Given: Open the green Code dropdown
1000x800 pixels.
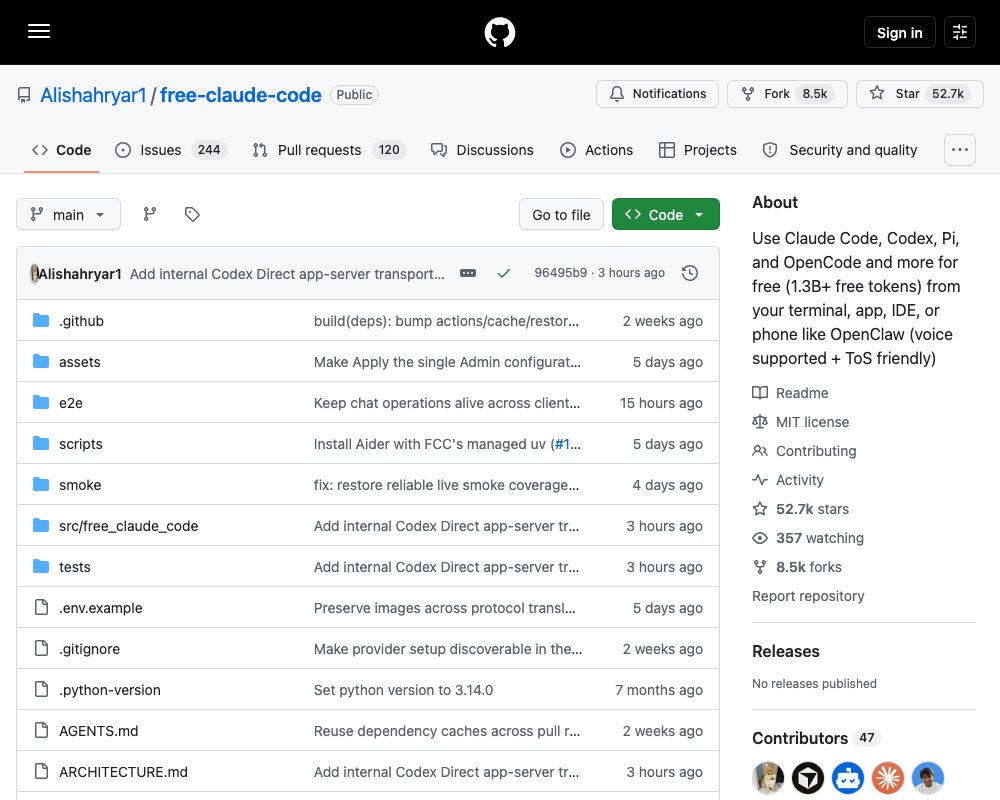Looking at the screenshot, I should (665, 215).
